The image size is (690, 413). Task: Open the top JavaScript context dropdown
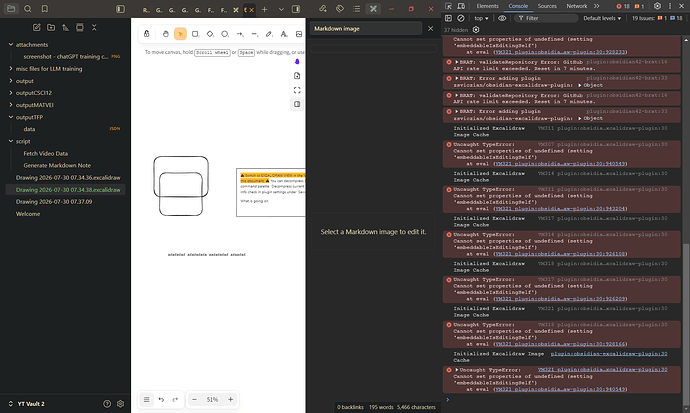pos(481,18)
